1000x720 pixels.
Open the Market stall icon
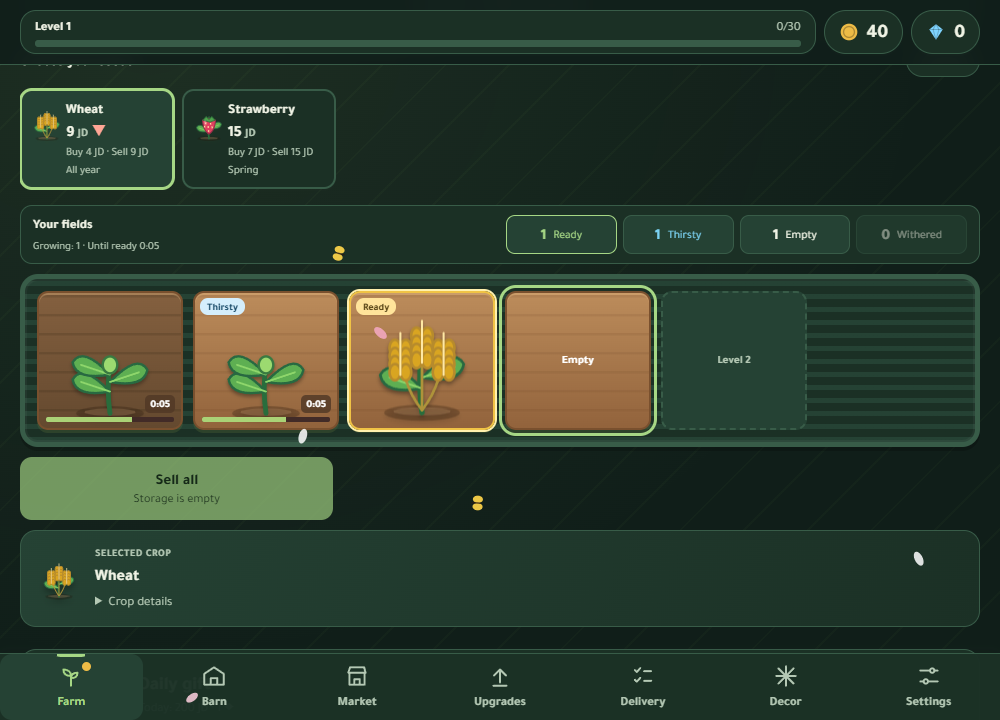click(x=357, y=676)
